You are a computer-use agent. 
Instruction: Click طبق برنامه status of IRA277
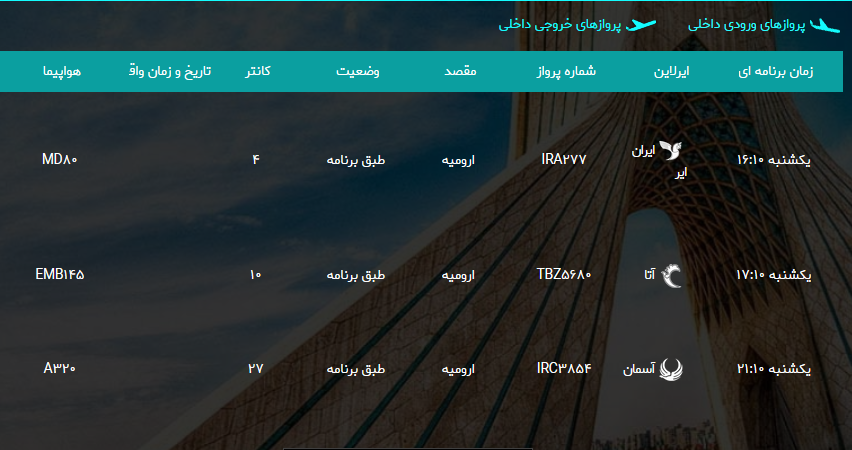356,160
